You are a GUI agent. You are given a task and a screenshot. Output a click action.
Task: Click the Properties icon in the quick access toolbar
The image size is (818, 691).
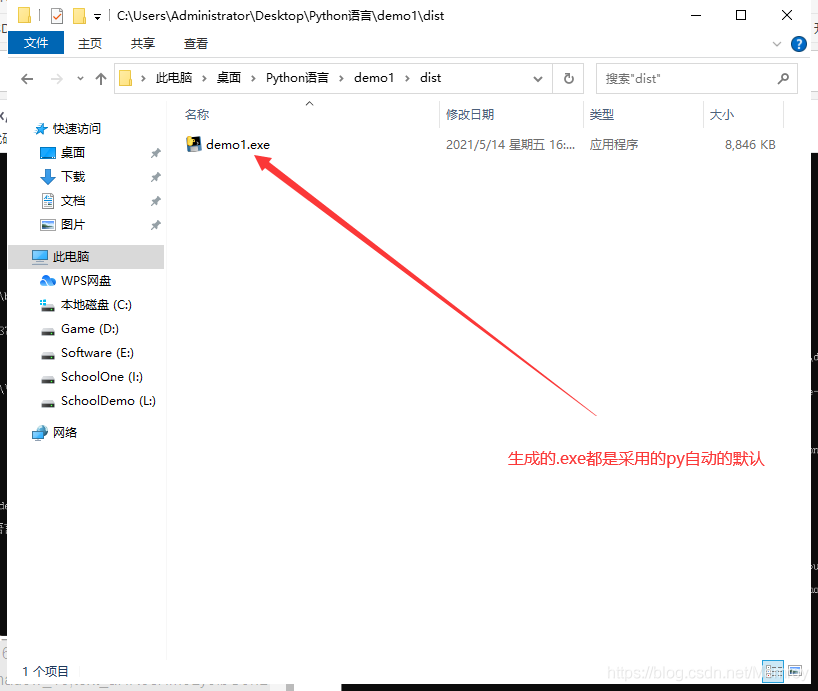tap(55, 16)
